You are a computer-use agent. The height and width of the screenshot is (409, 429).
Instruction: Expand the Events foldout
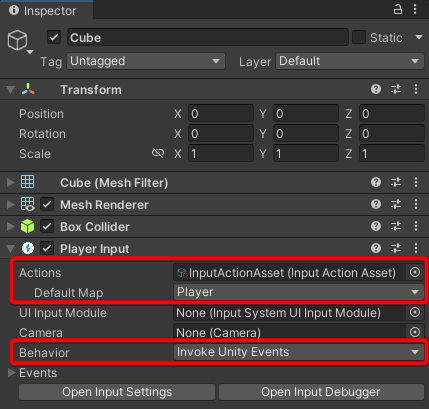(11, 372)
